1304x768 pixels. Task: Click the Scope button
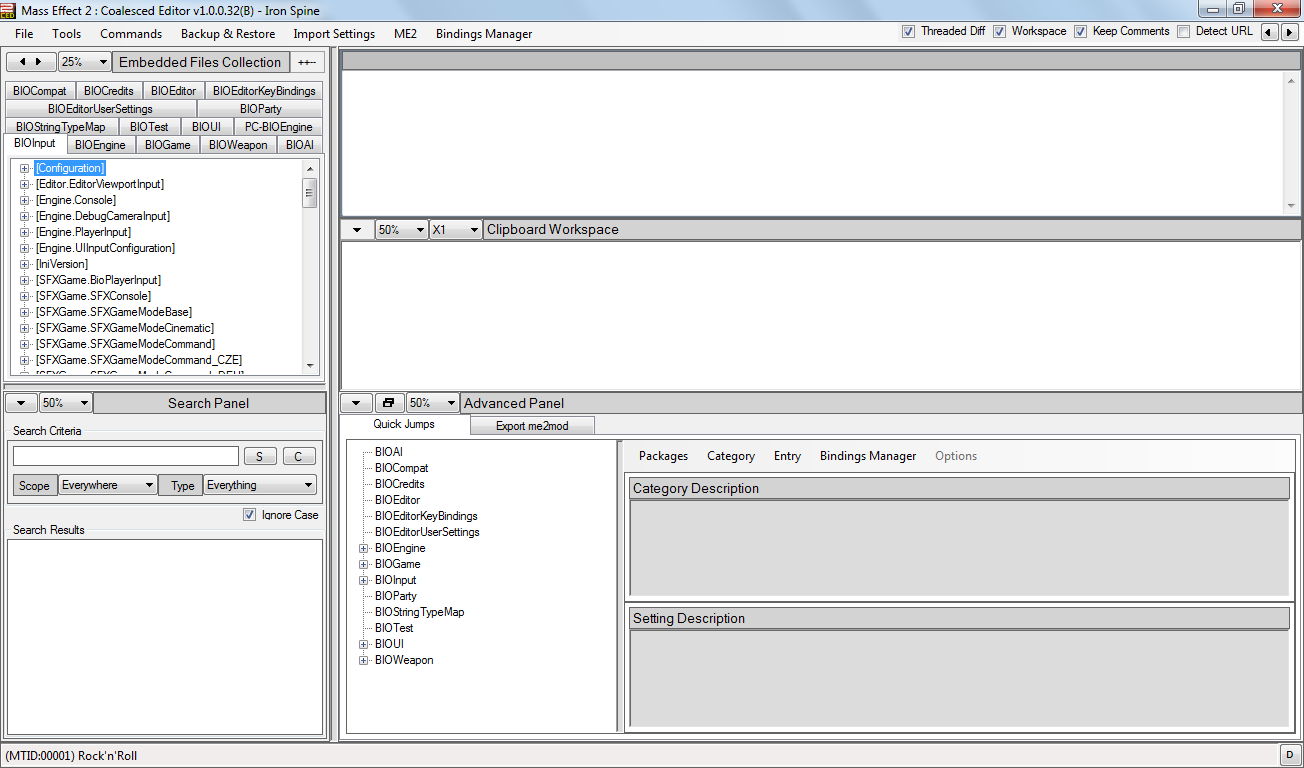[34, 485]
